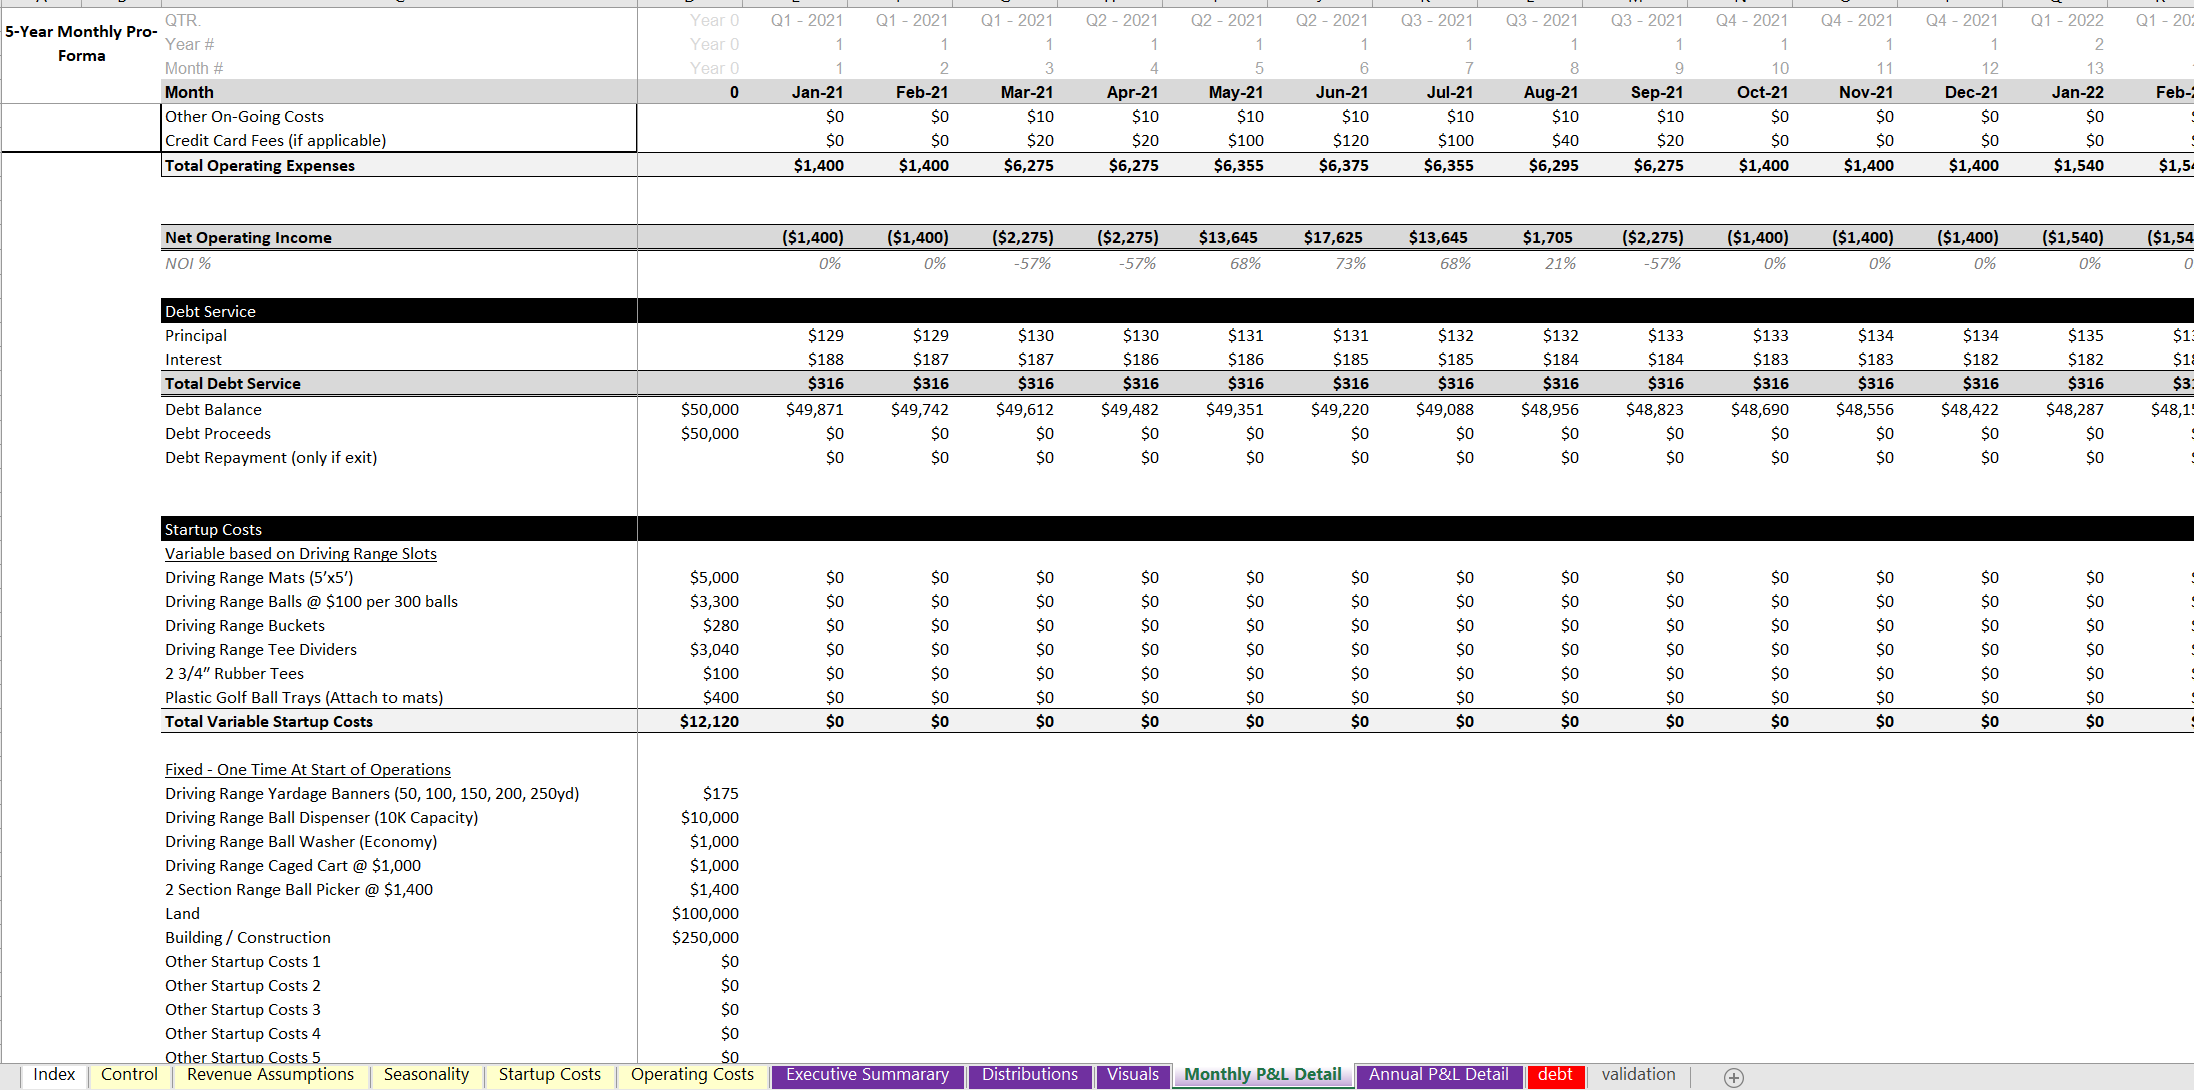Viewport: 2194px width, 1090px height.
Task: Open the Executive Summarary sheet
Action: (x=866, y=1074)
